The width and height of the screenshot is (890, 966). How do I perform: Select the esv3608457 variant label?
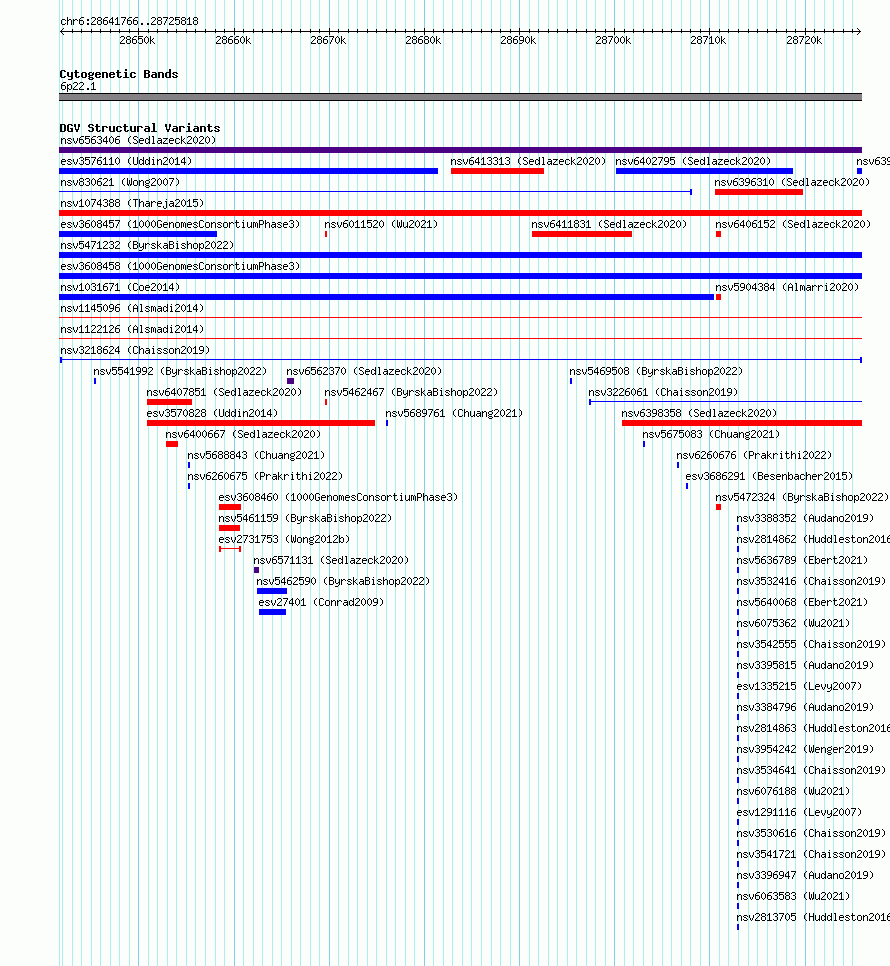(x=180, y=224)
